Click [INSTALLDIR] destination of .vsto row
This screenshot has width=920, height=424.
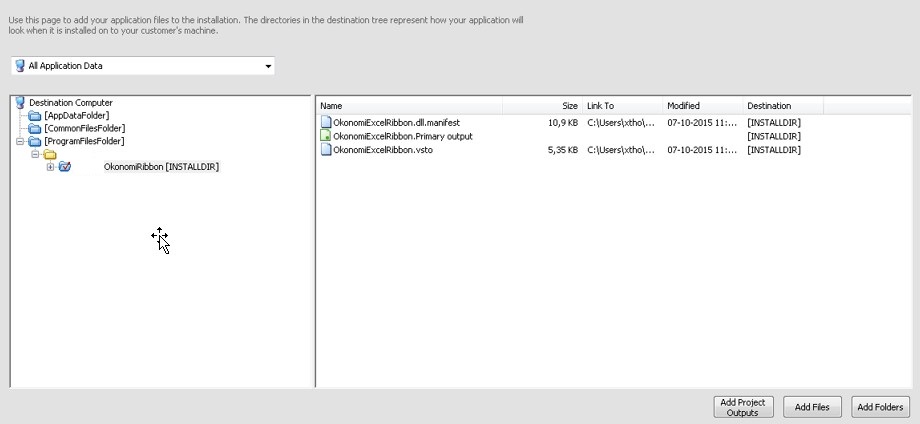tap(774, 150)
